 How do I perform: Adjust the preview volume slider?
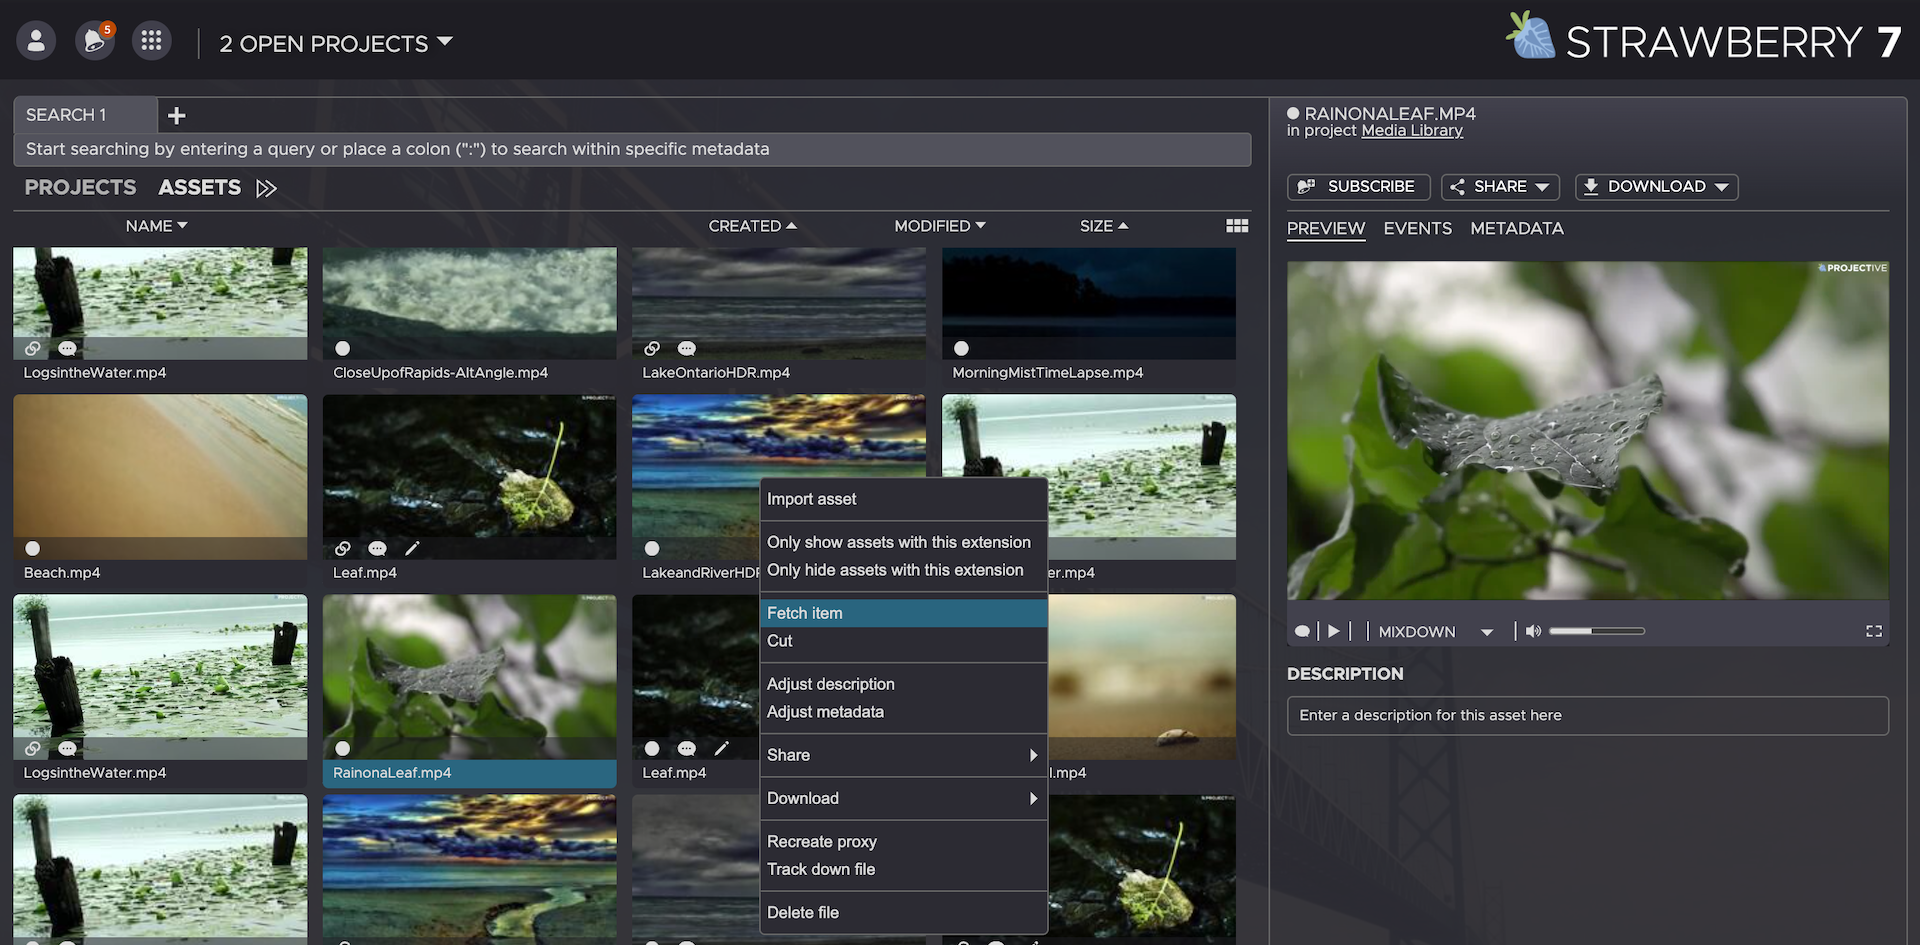click(1596, 631)
